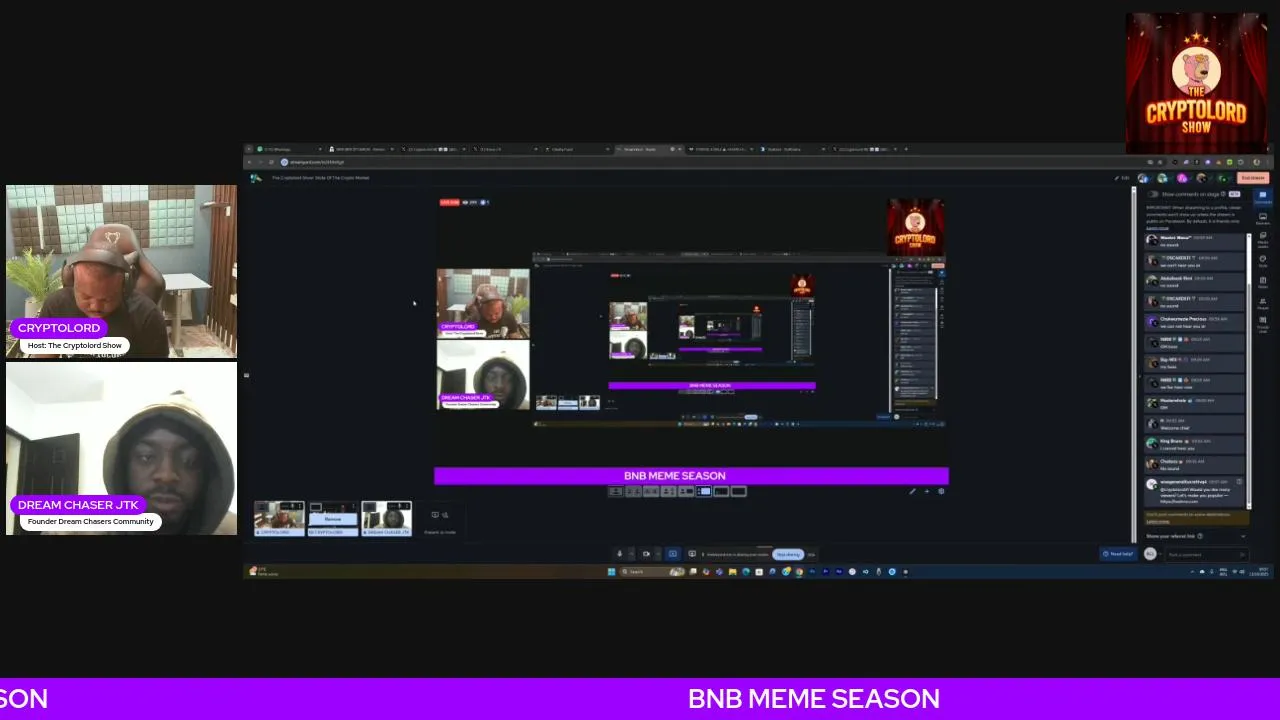Open the Style tab in sidebar

[x=1263, y=263]
